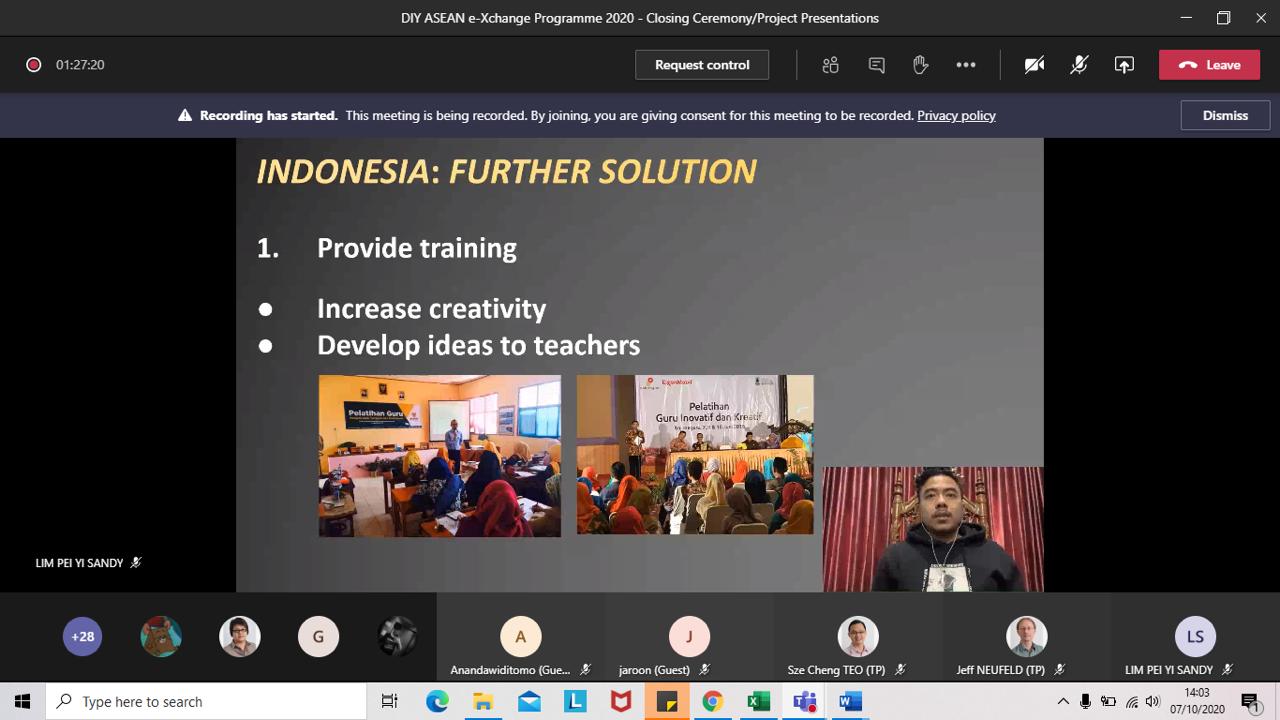Toggle the camera on
The image size is (1280, 720).
click(1034, 65)
